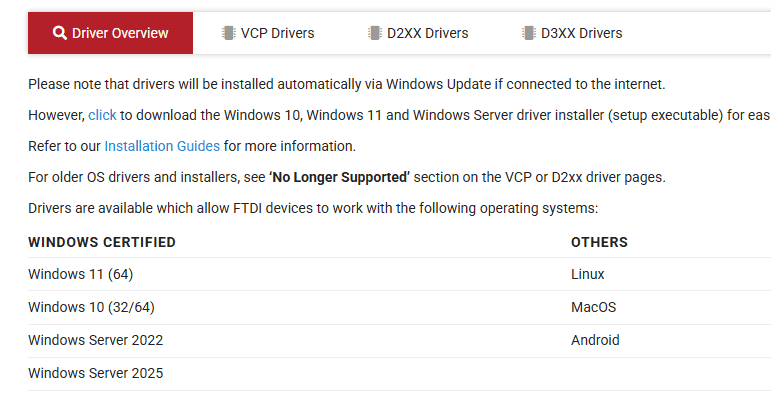
Task: Select the D2XX Drivers tab
Action: [427, 33]
